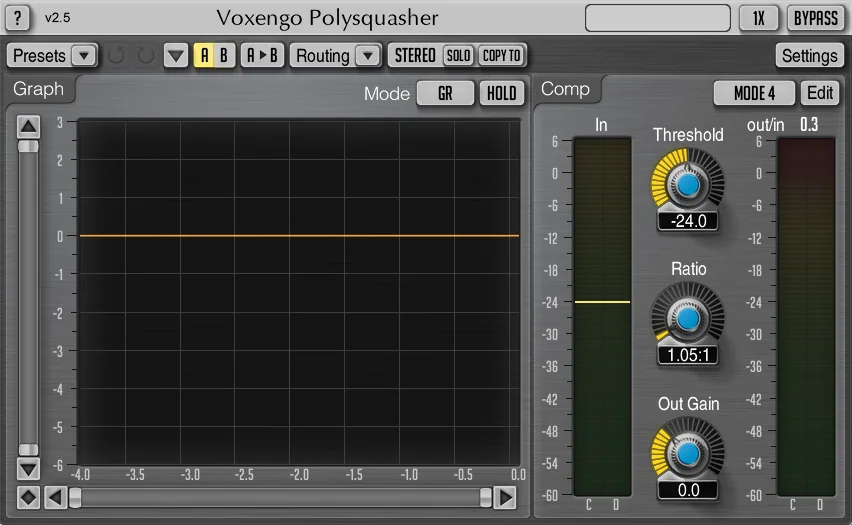Click the Edit button in Comp panel
852x525 pixels.
click(x=820, y=93)
